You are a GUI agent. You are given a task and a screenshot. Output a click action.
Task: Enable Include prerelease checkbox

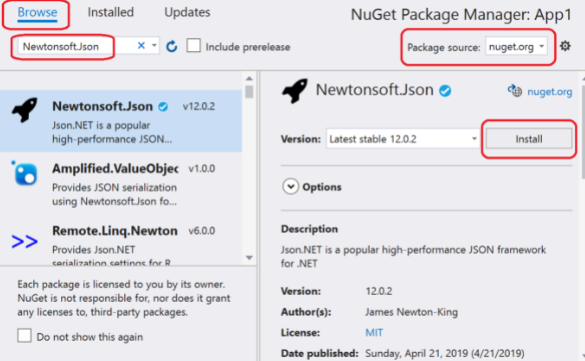tap(194, 46)
